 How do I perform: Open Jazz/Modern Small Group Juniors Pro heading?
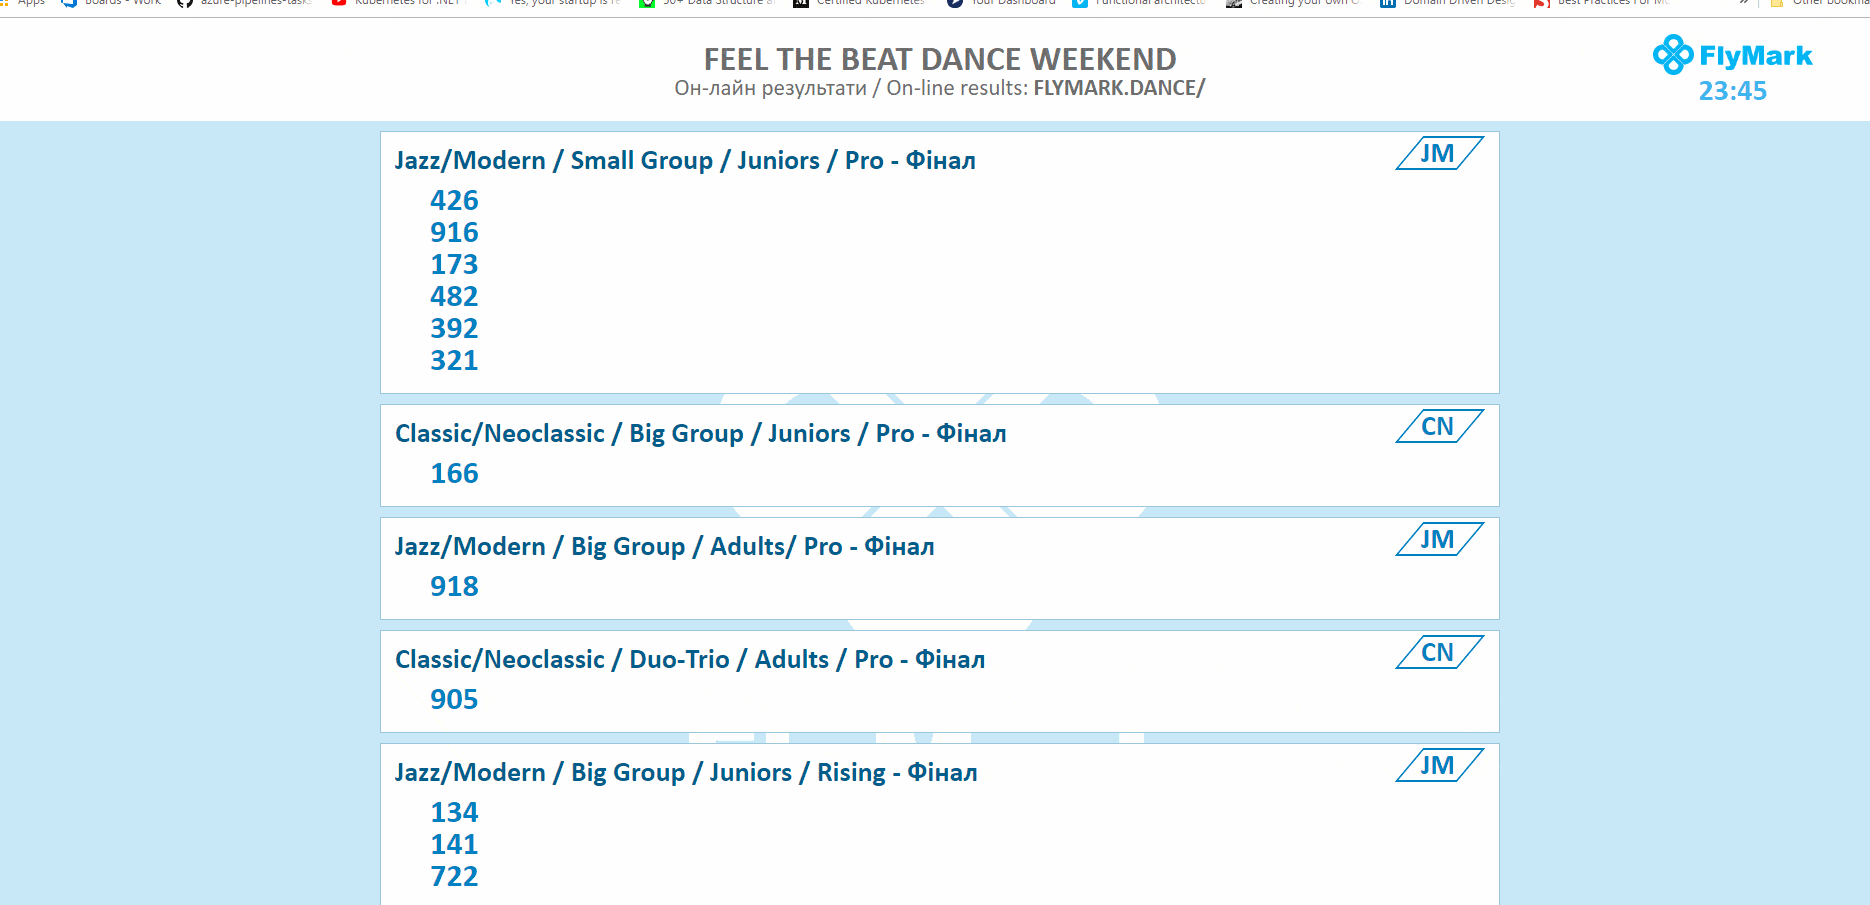(685, 161)
